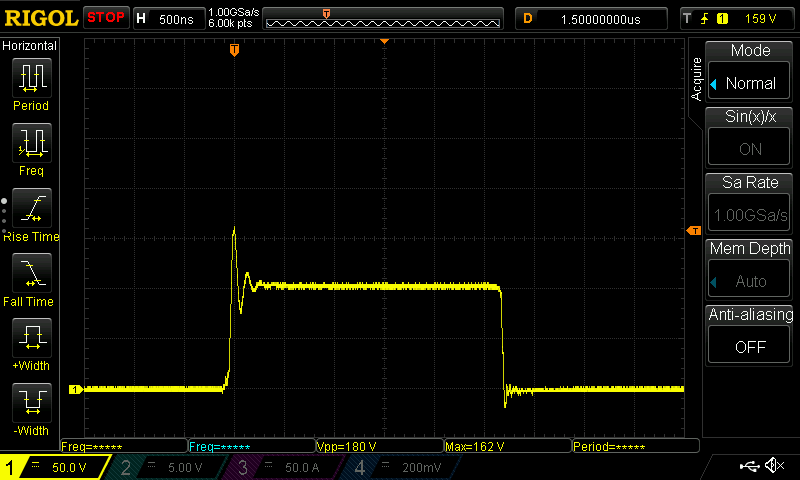The height and width of the screenshot is (480, 800).
Task: Open the Acquire Mode Normal dropdown
Action: [x=750, y=83]
